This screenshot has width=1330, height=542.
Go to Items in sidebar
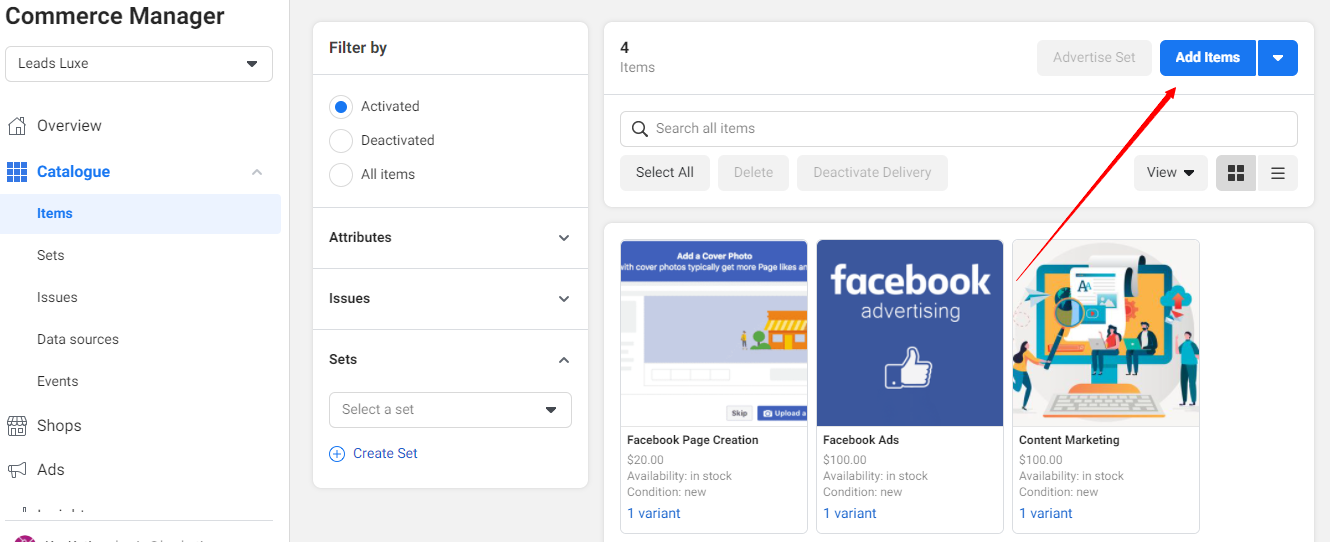[140, 214]
